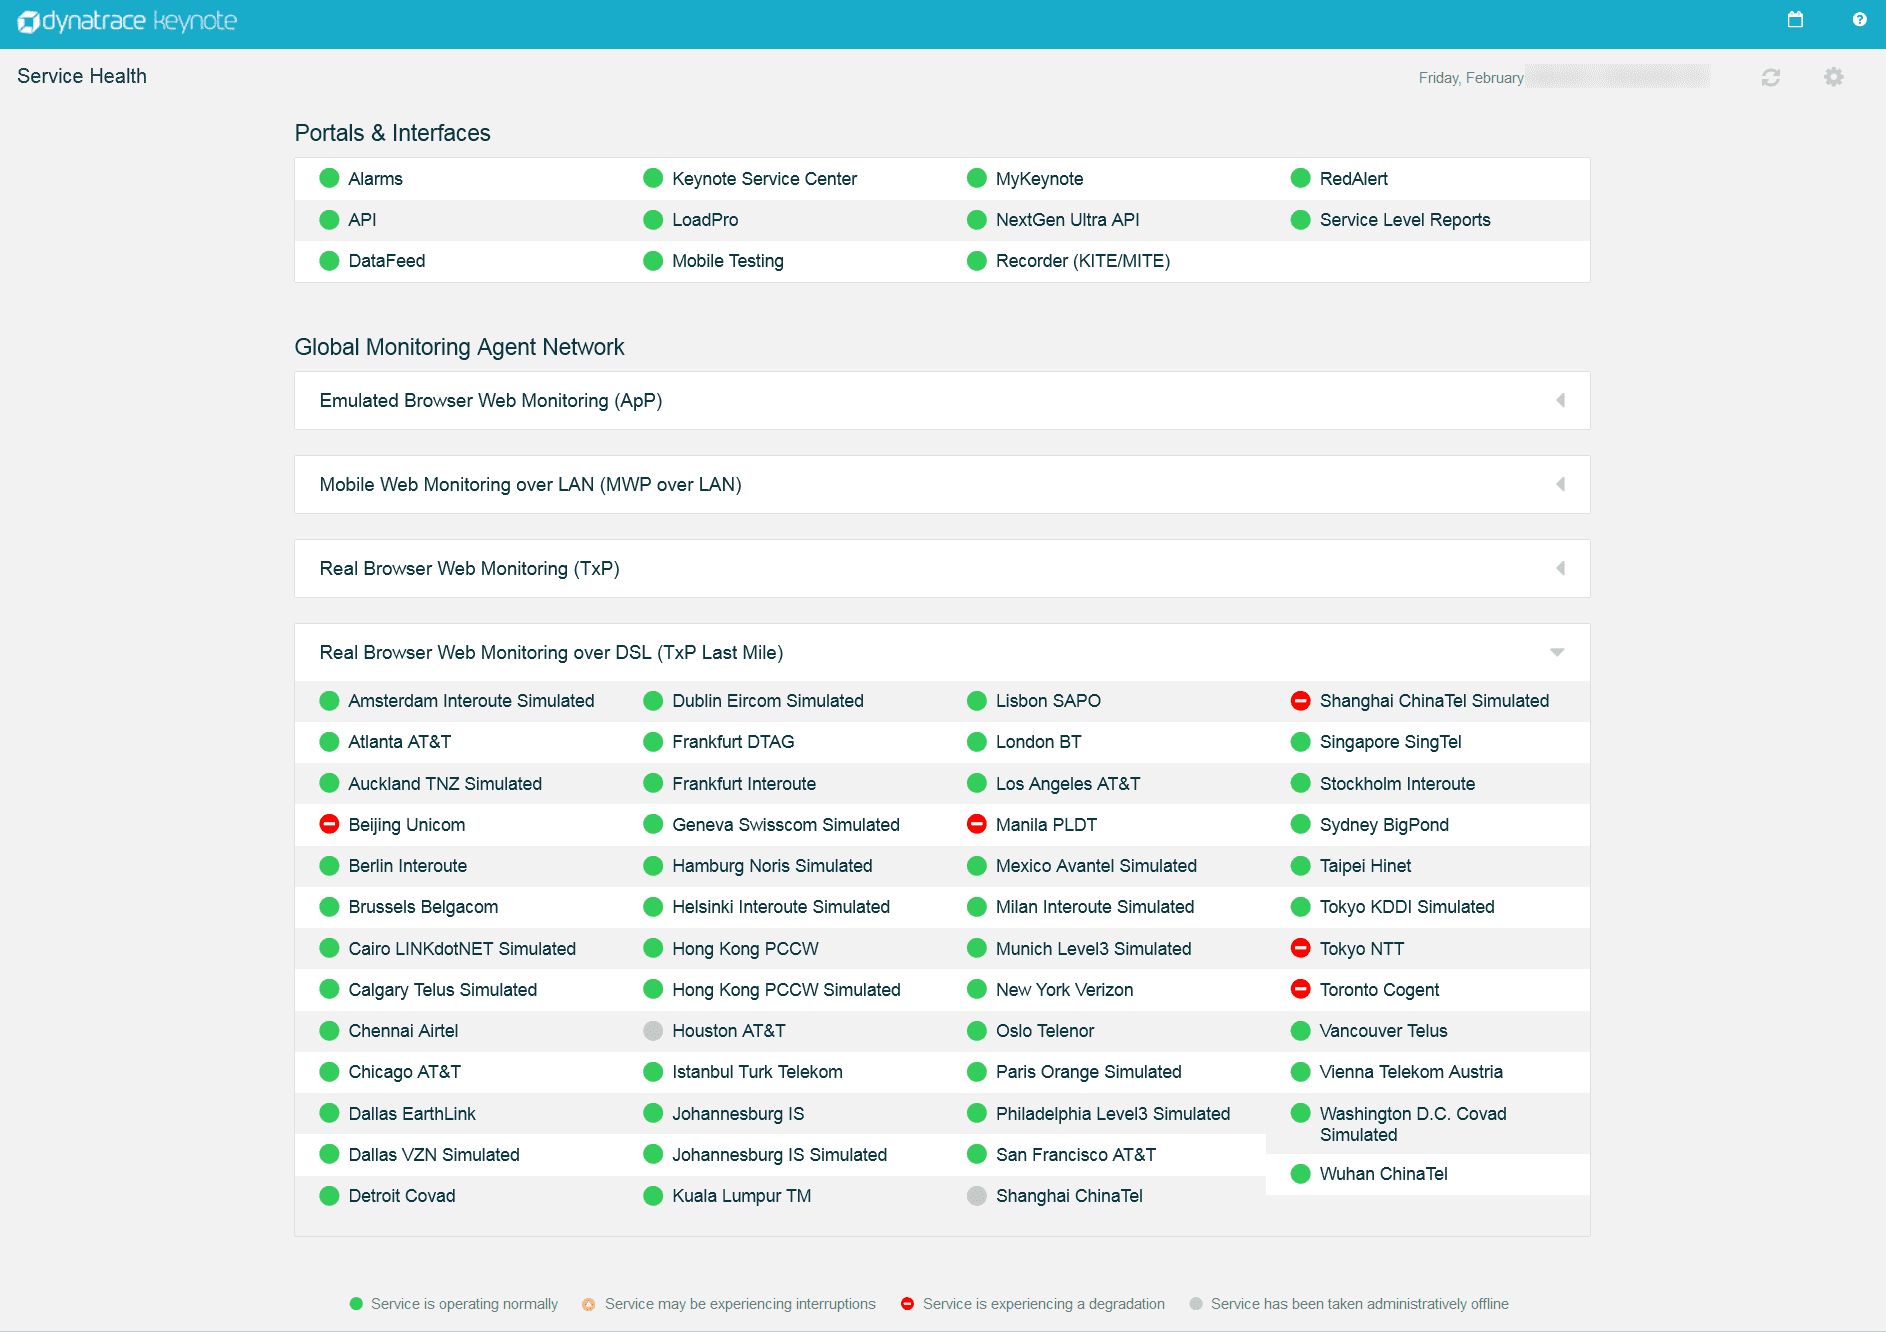Viewport: 1886px width, 1332px height.
Task: Open Keynote Service Center entry
Action: 764,178
